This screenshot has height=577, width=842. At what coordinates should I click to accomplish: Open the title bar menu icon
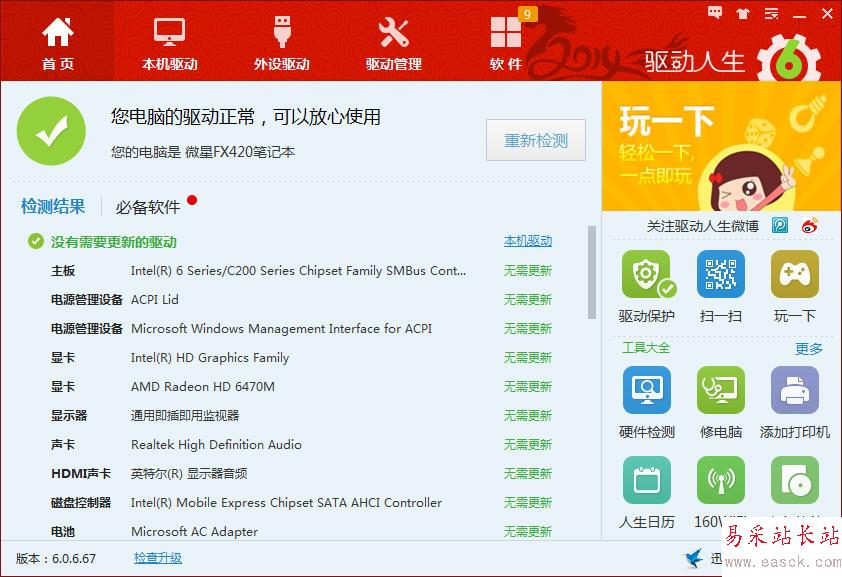pyautogui.click(x=772, y=13)
